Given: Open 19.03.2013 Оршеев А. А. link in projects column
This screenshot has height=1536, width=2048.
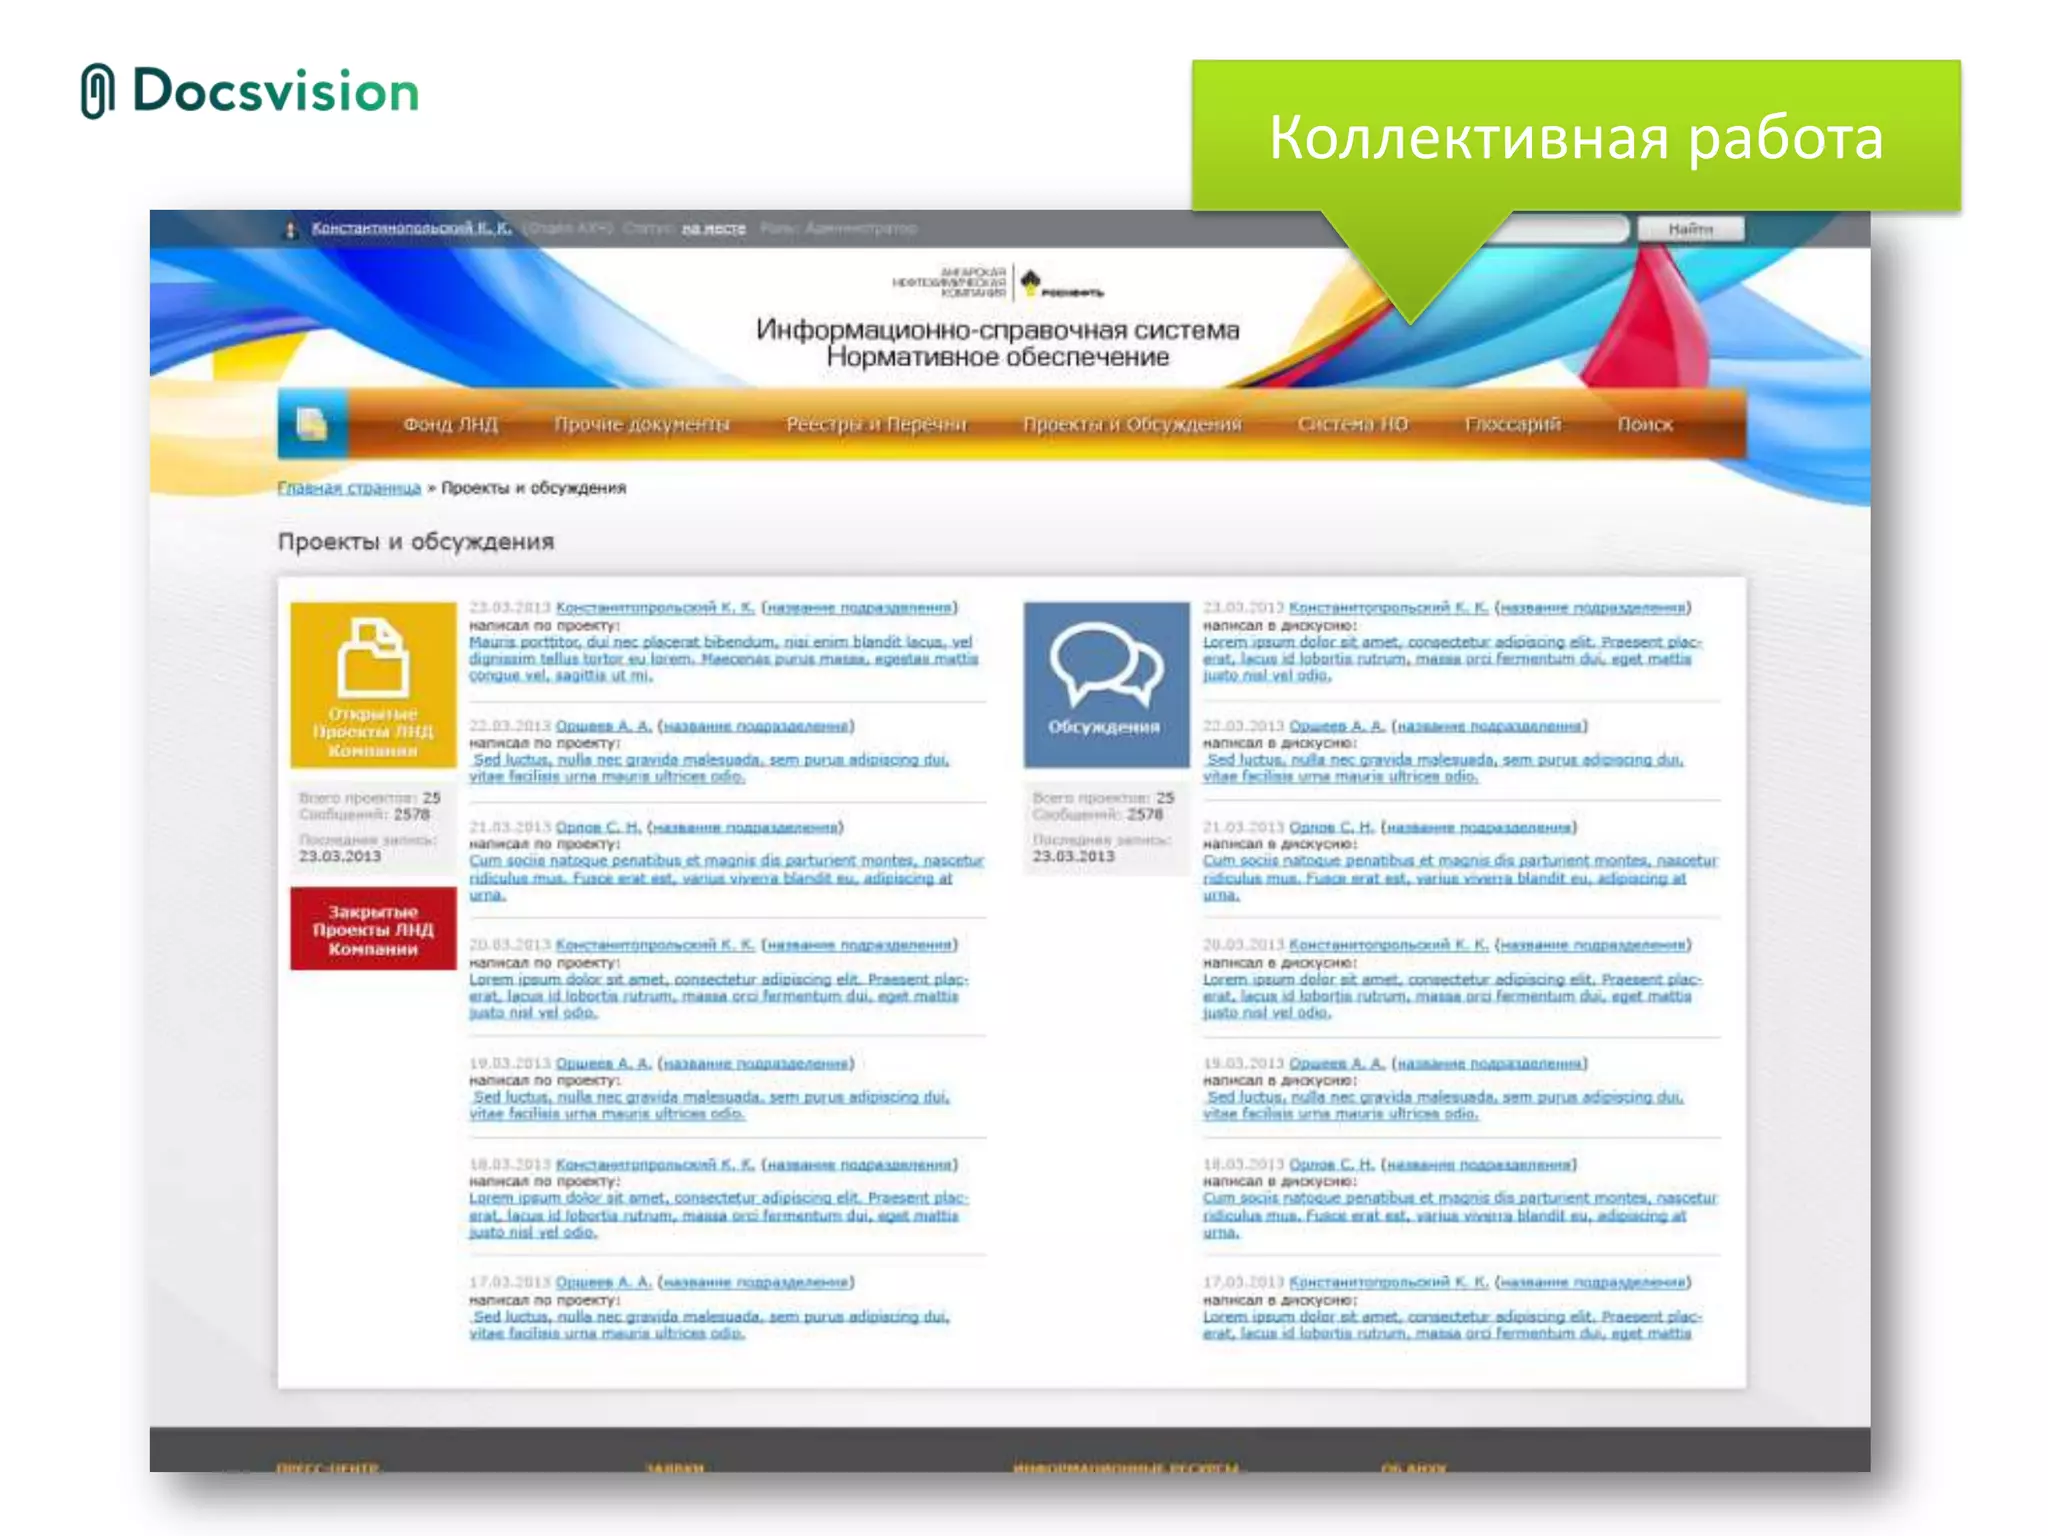Looking at the screenshot, I should tap(603, 1063).
